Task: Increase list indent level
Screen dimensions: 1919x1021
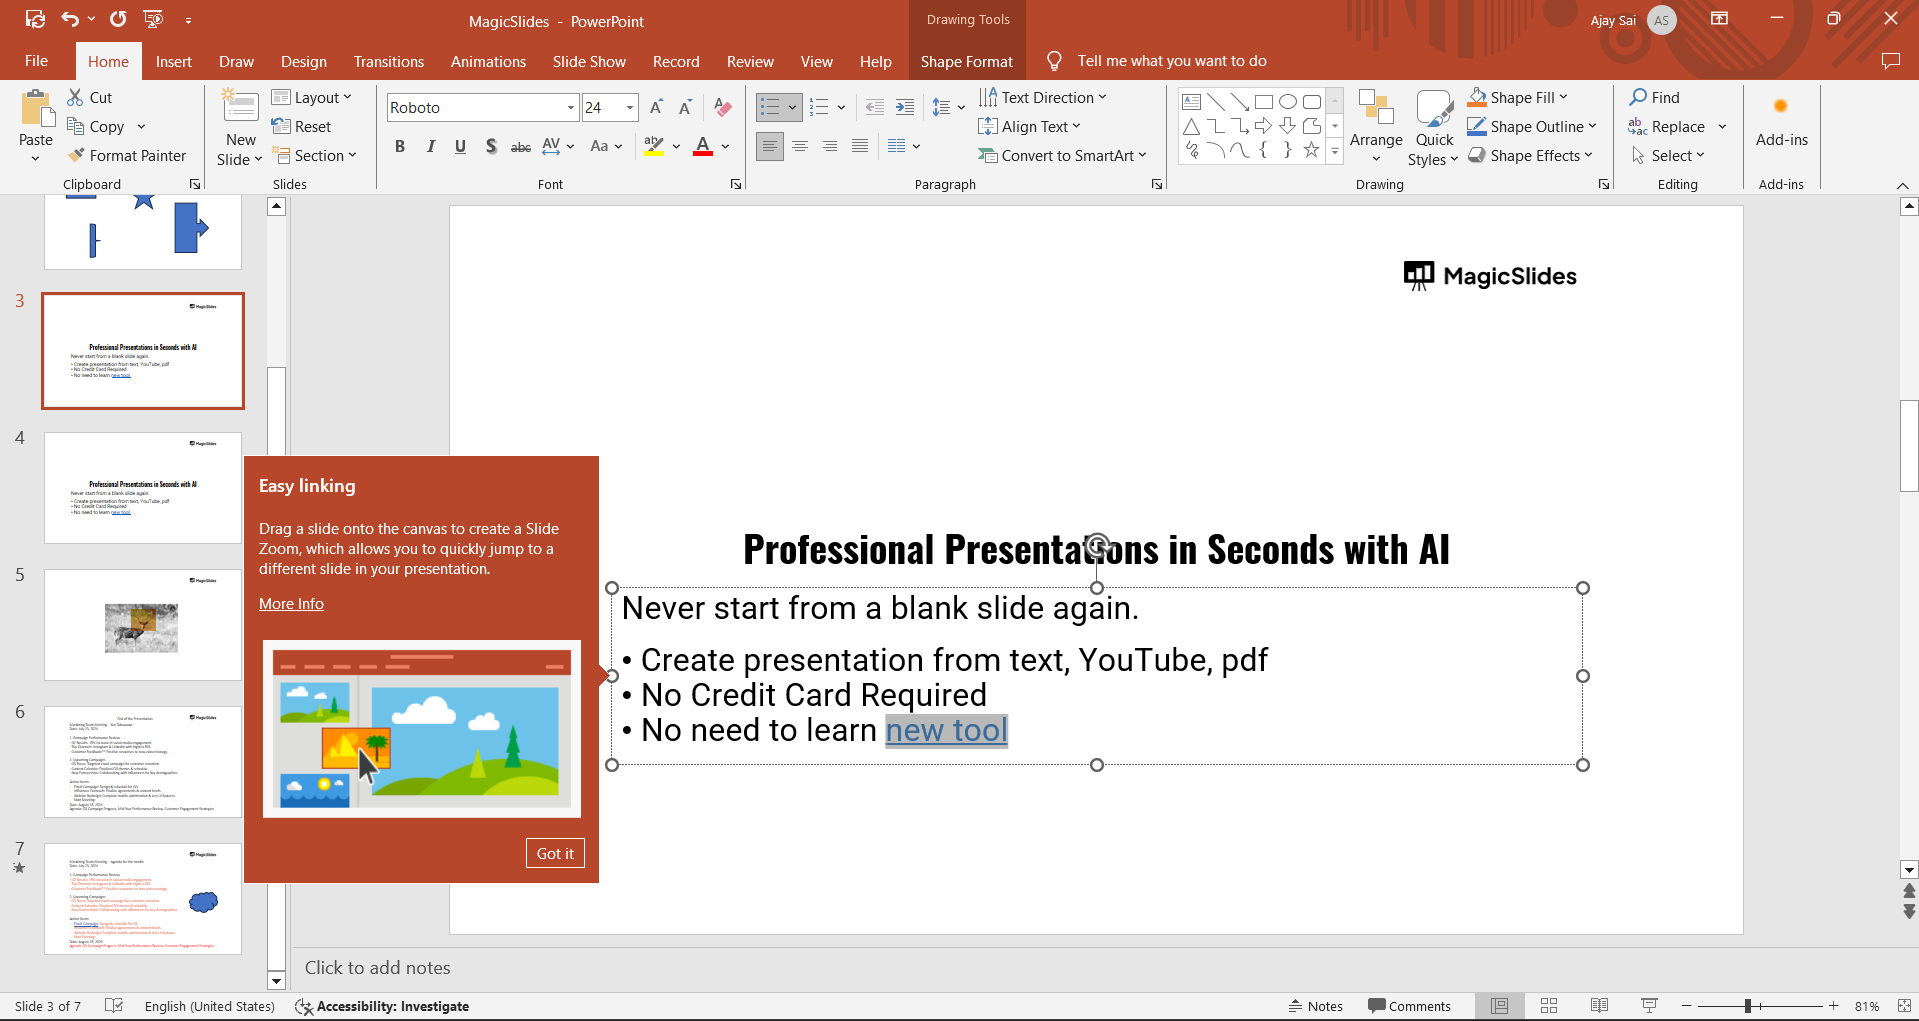Action: 904,107
